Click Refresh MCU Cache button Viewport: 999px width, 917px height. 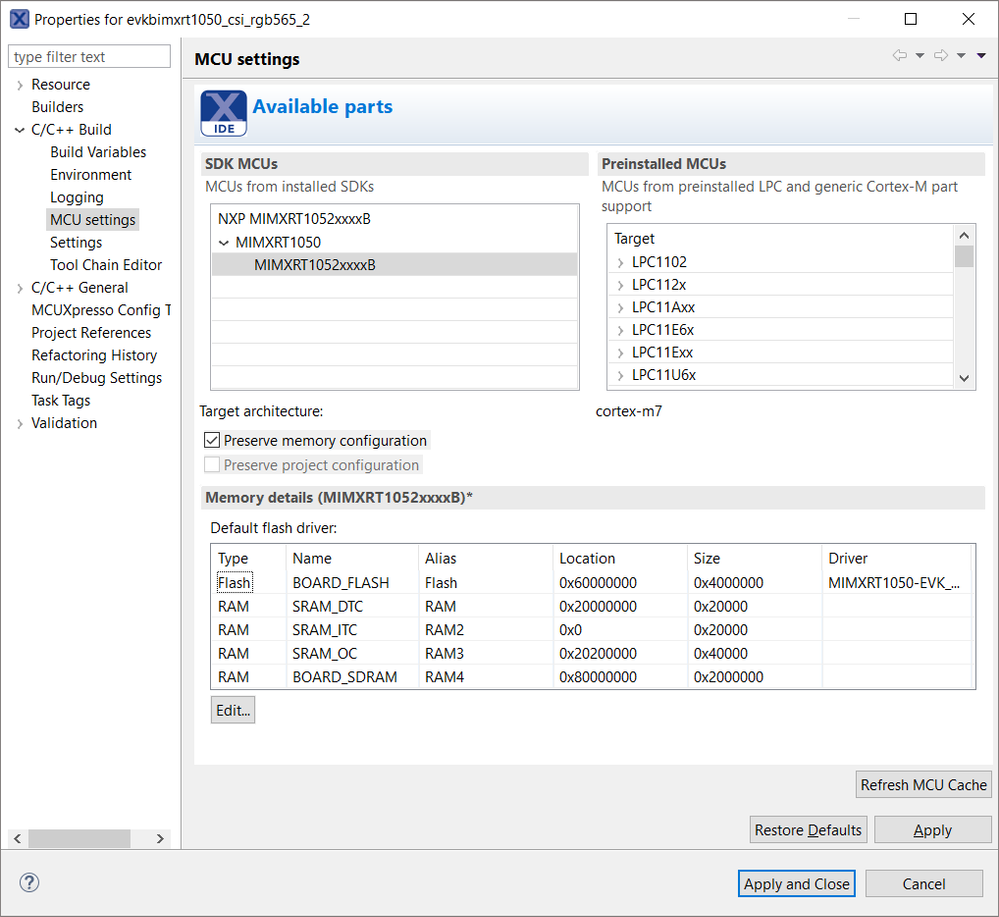point(923,785)
